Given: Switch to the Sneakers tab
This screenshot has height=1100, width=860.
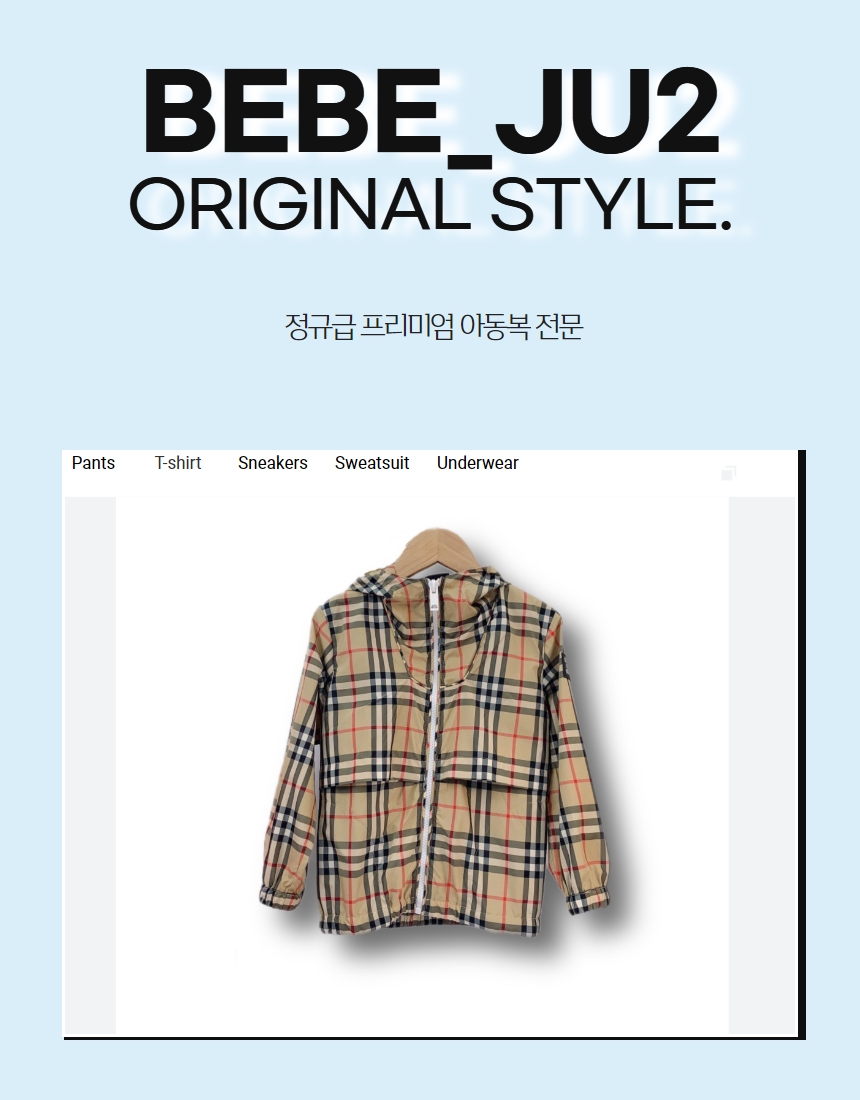Looking at the screenshot, I should 273,463.
